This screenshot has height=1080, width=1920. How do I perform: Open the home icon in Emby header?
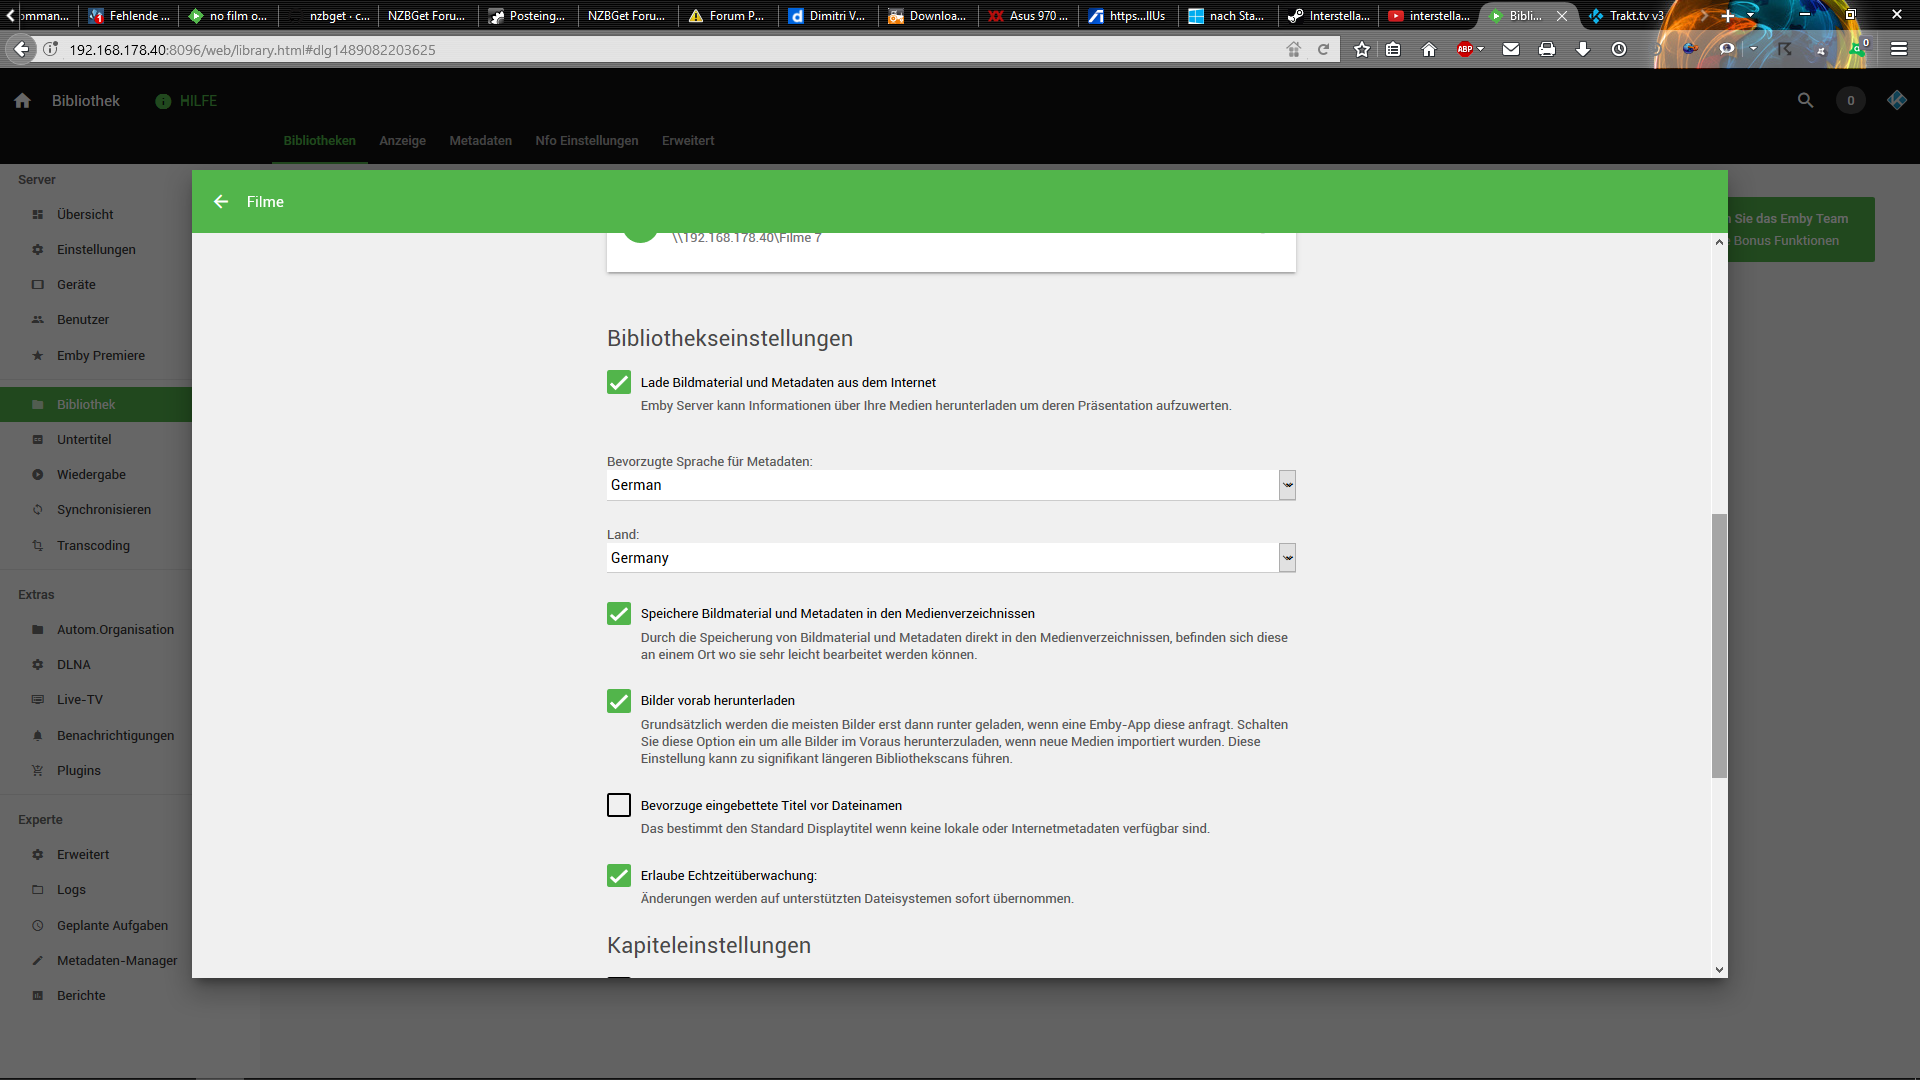[x=23, y=101]
